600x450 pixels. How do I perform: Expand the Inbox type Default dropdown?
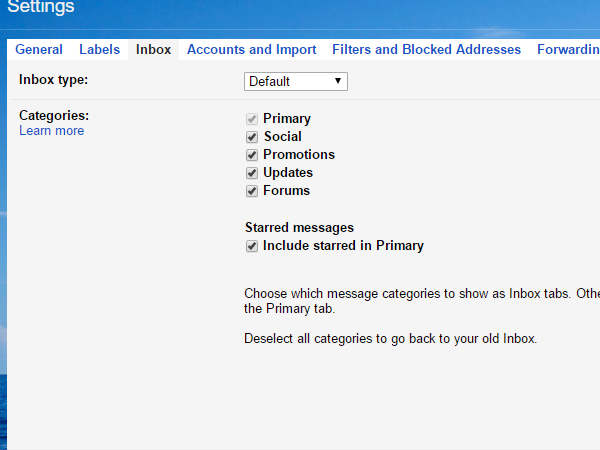pos(295,81)
